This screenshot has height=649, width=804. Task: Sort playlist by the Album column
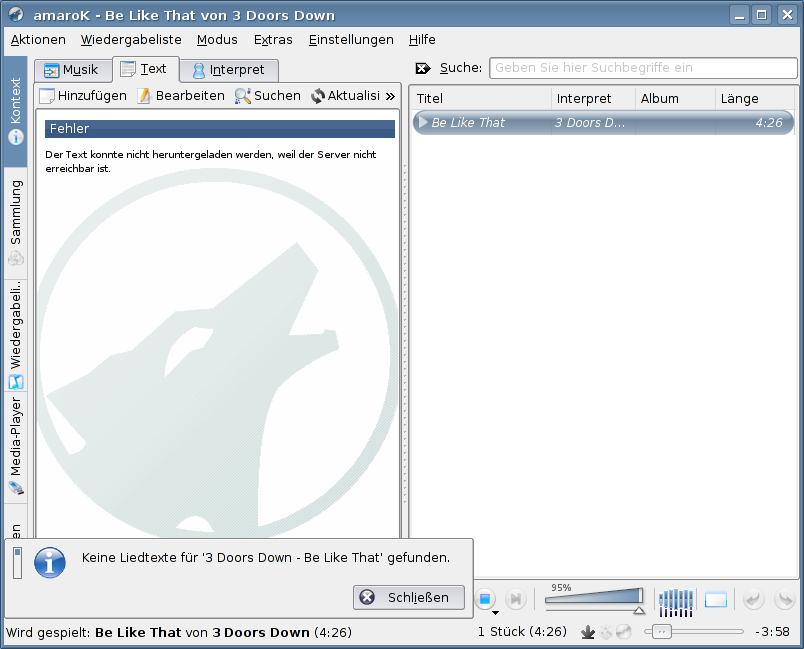pyautogui.click(x=675, y=98)
